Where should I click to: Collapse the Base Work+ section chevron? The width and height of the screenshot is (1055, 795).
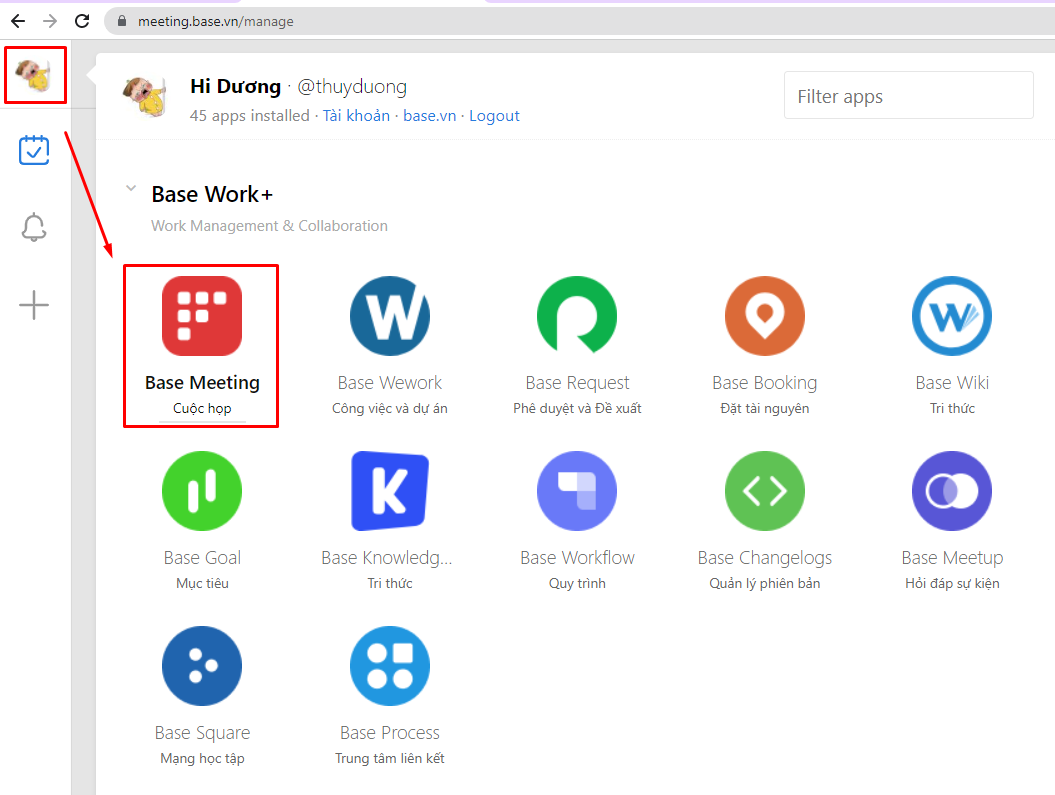tap(131, 188)
